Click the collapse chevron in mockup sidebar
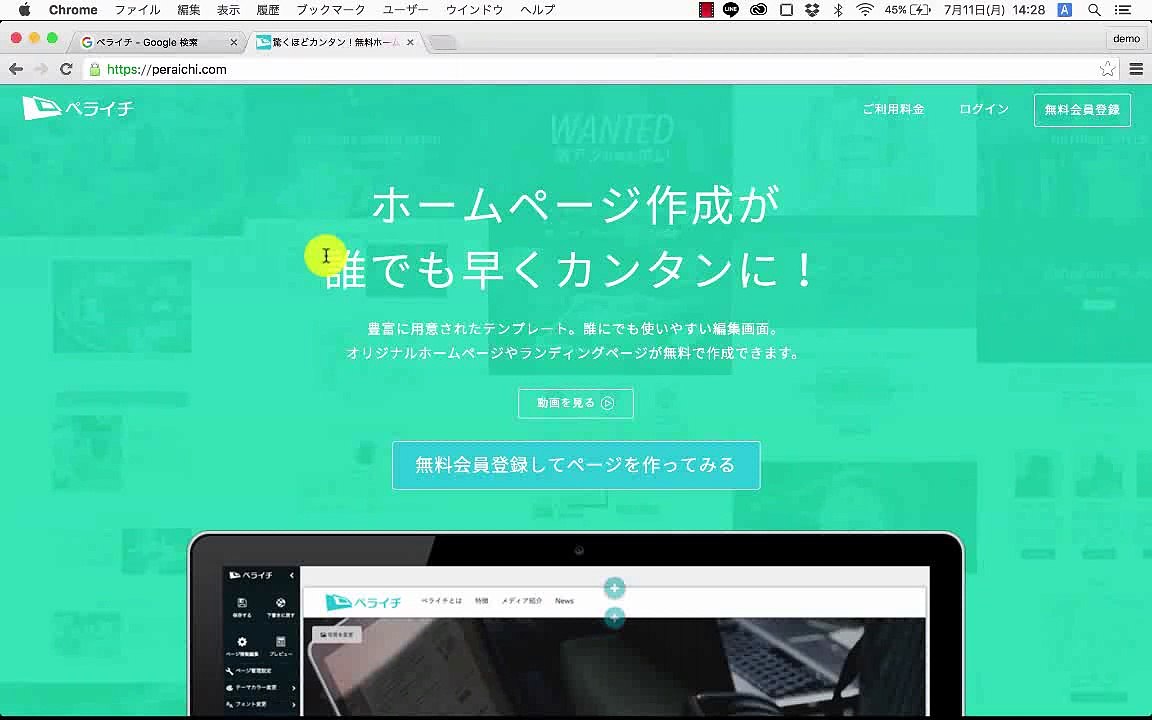The height and width of the screenshot is (720, 1152). (x=292, y=575)
